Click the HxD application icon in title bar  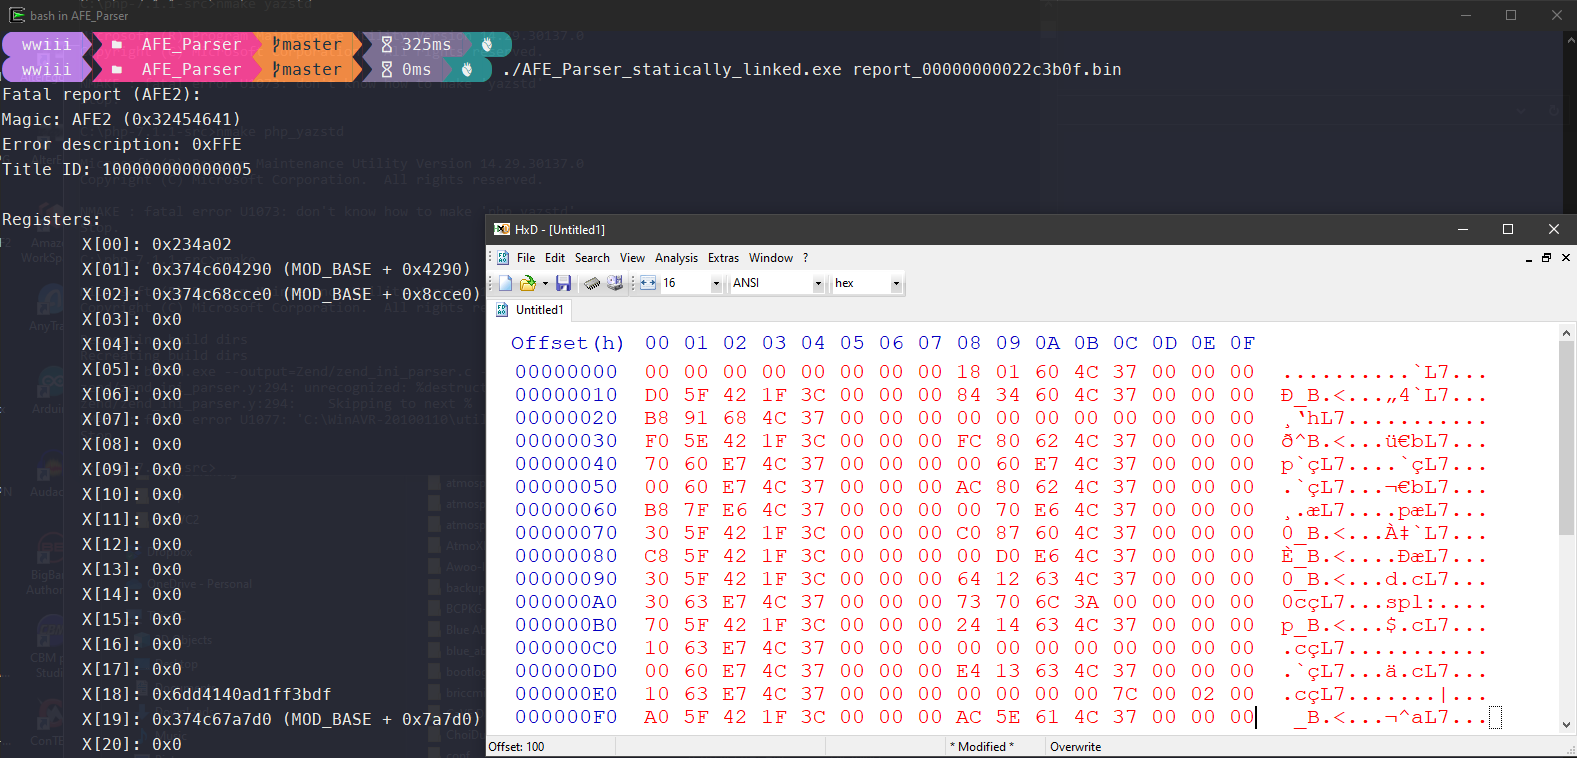[502, 229]
